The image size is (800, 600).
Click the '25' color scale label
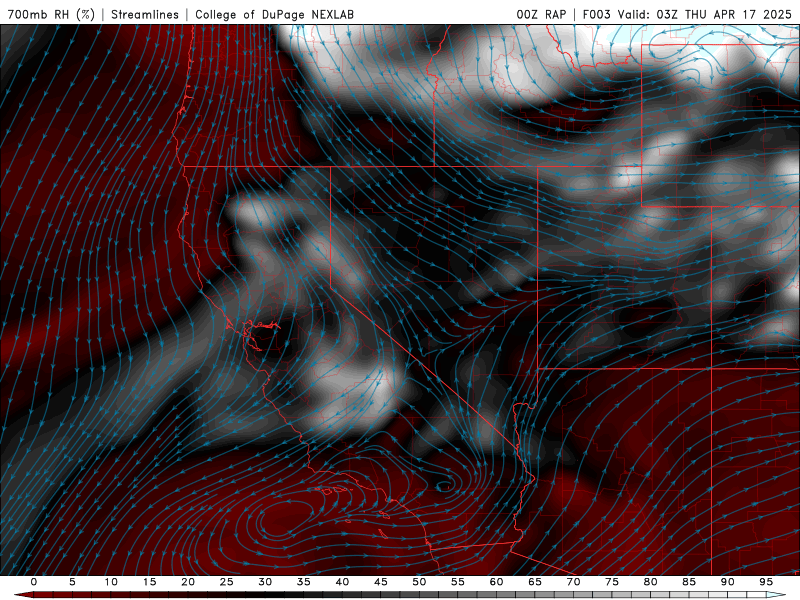tap(227, 582)
